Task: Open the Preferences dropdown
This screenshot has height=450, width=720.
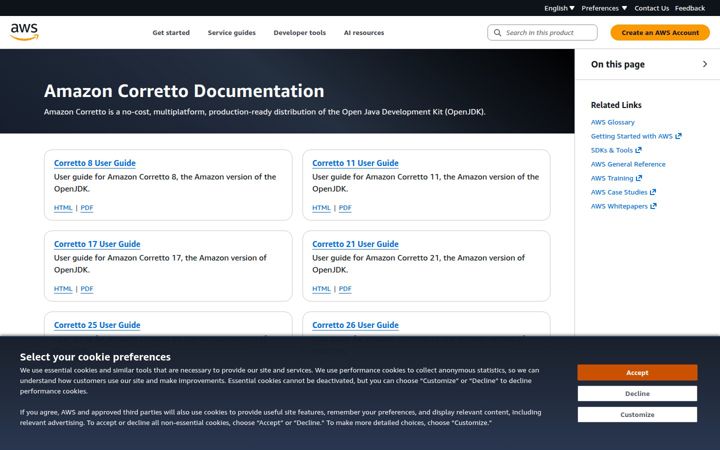Action: coord(604,8)
